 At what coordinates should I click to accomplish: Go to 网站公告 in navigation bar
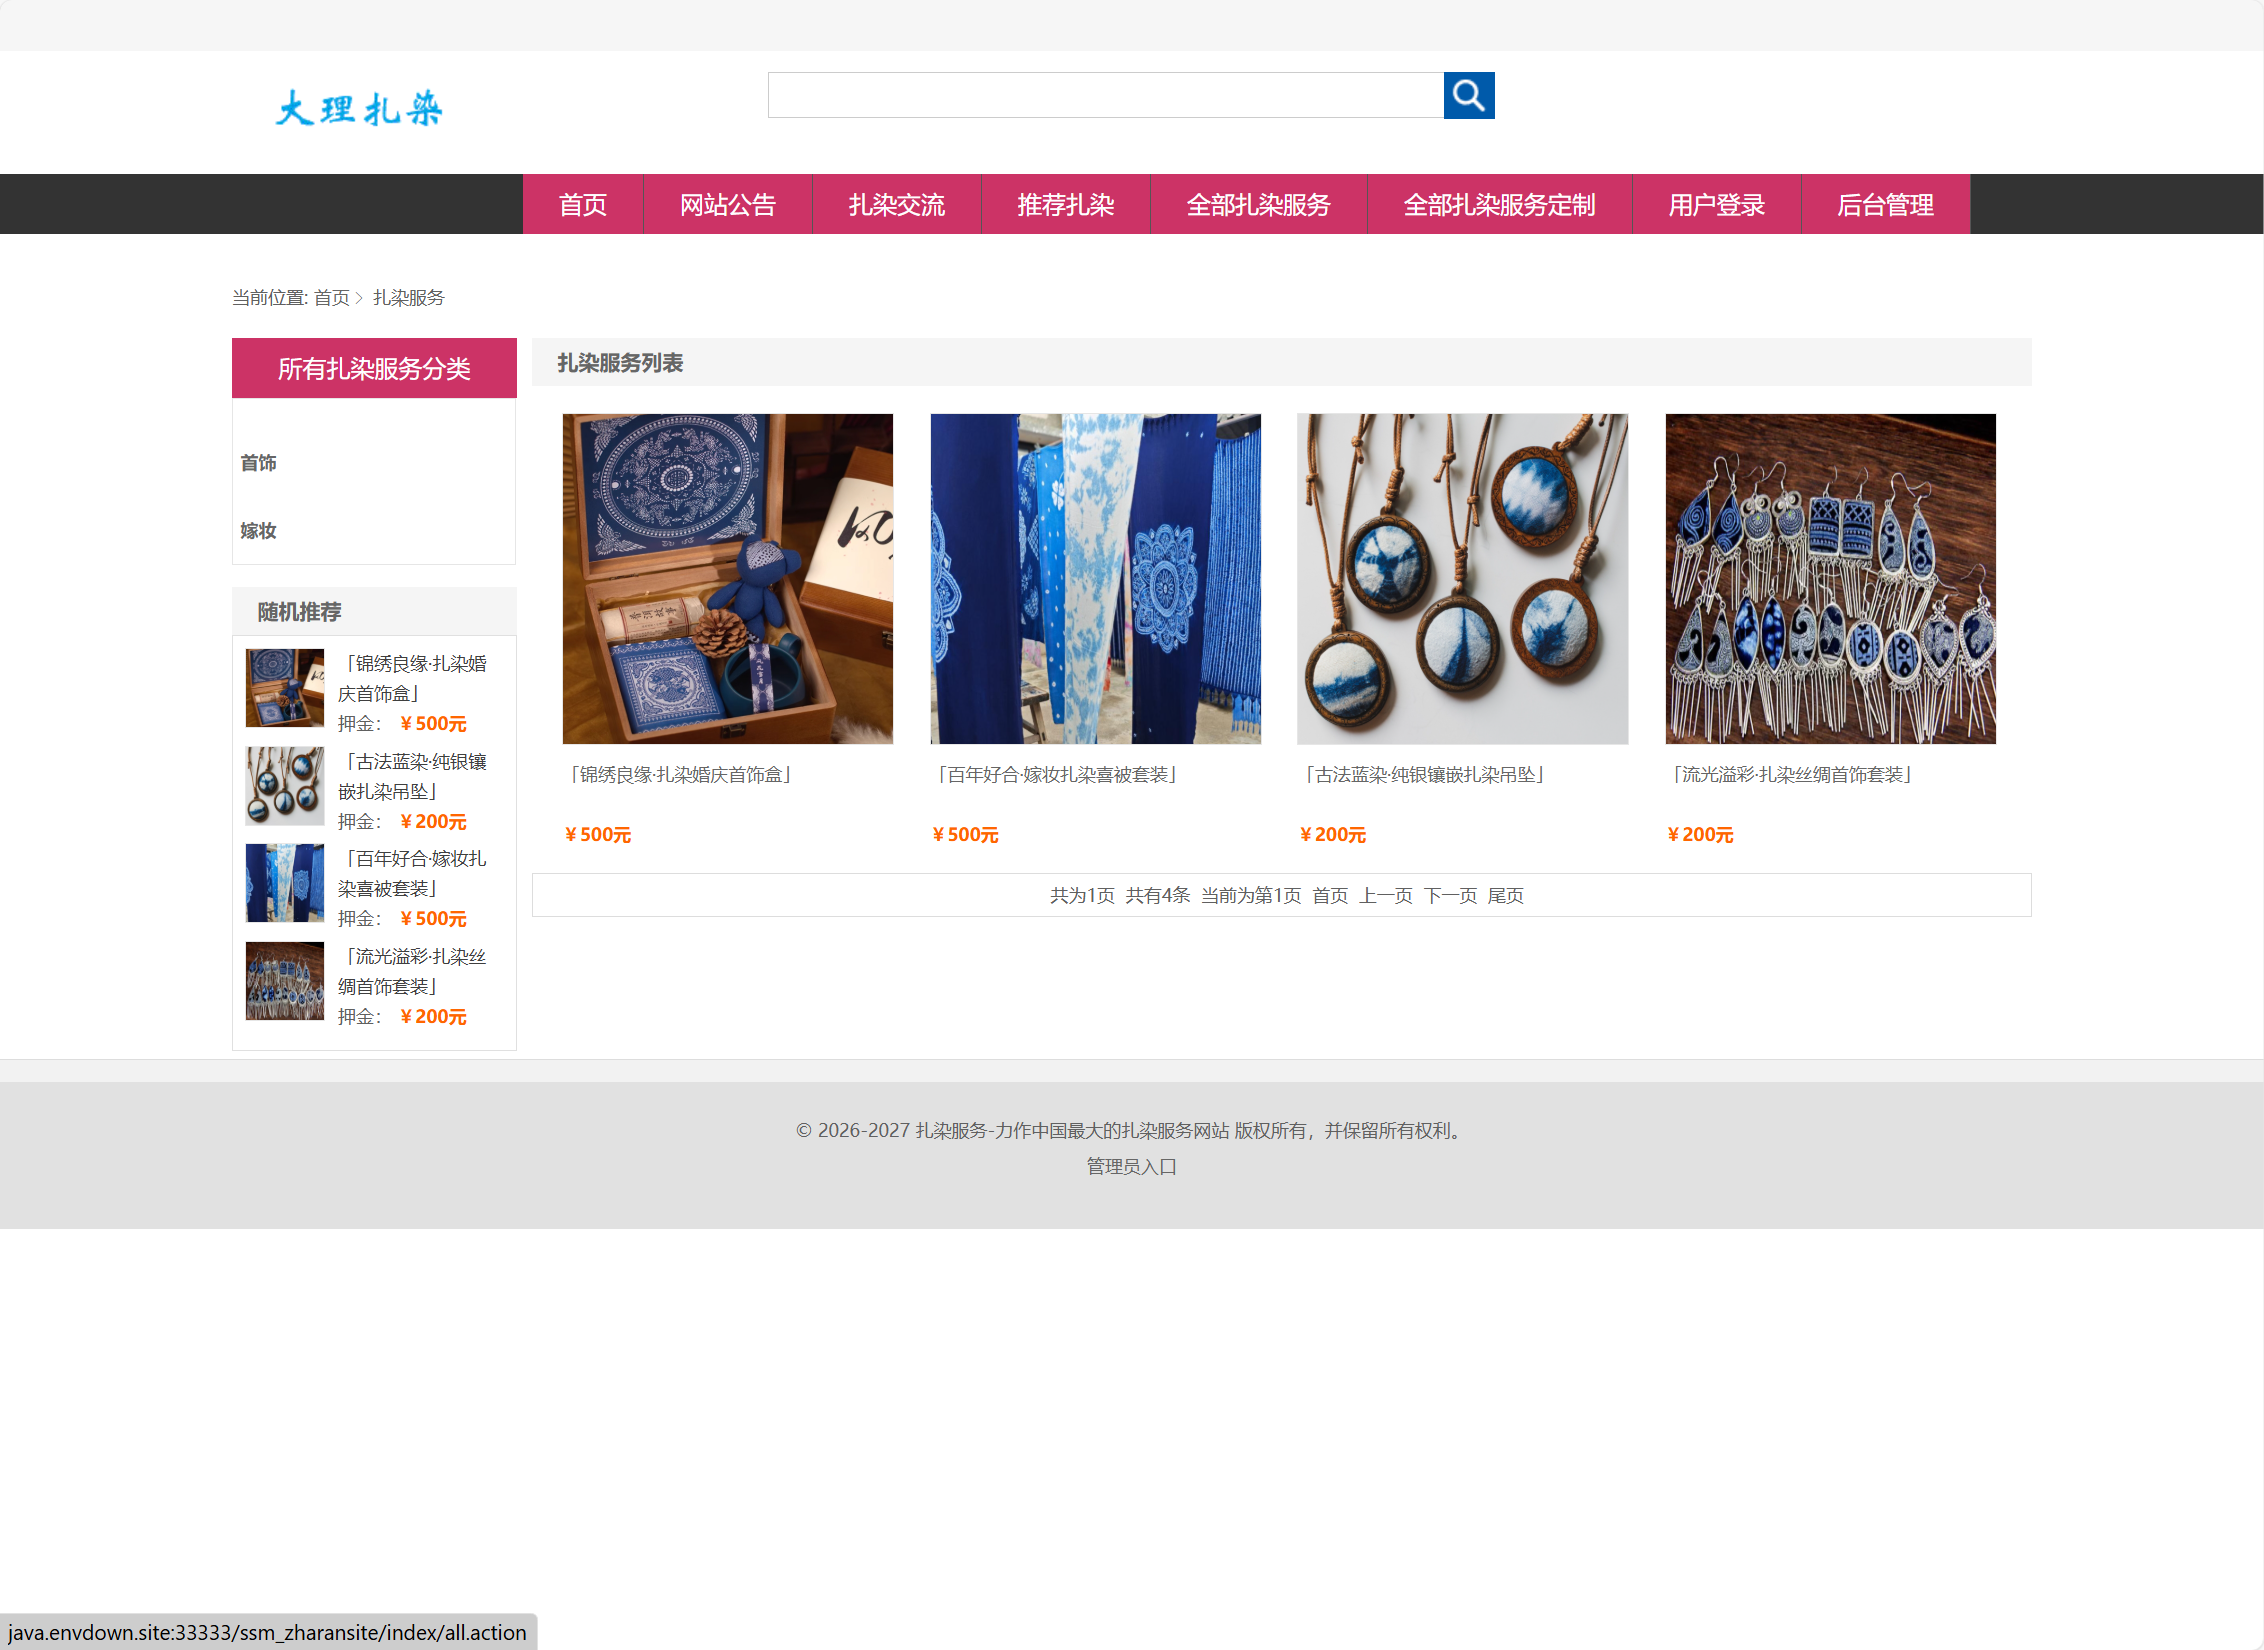[727, 205]
